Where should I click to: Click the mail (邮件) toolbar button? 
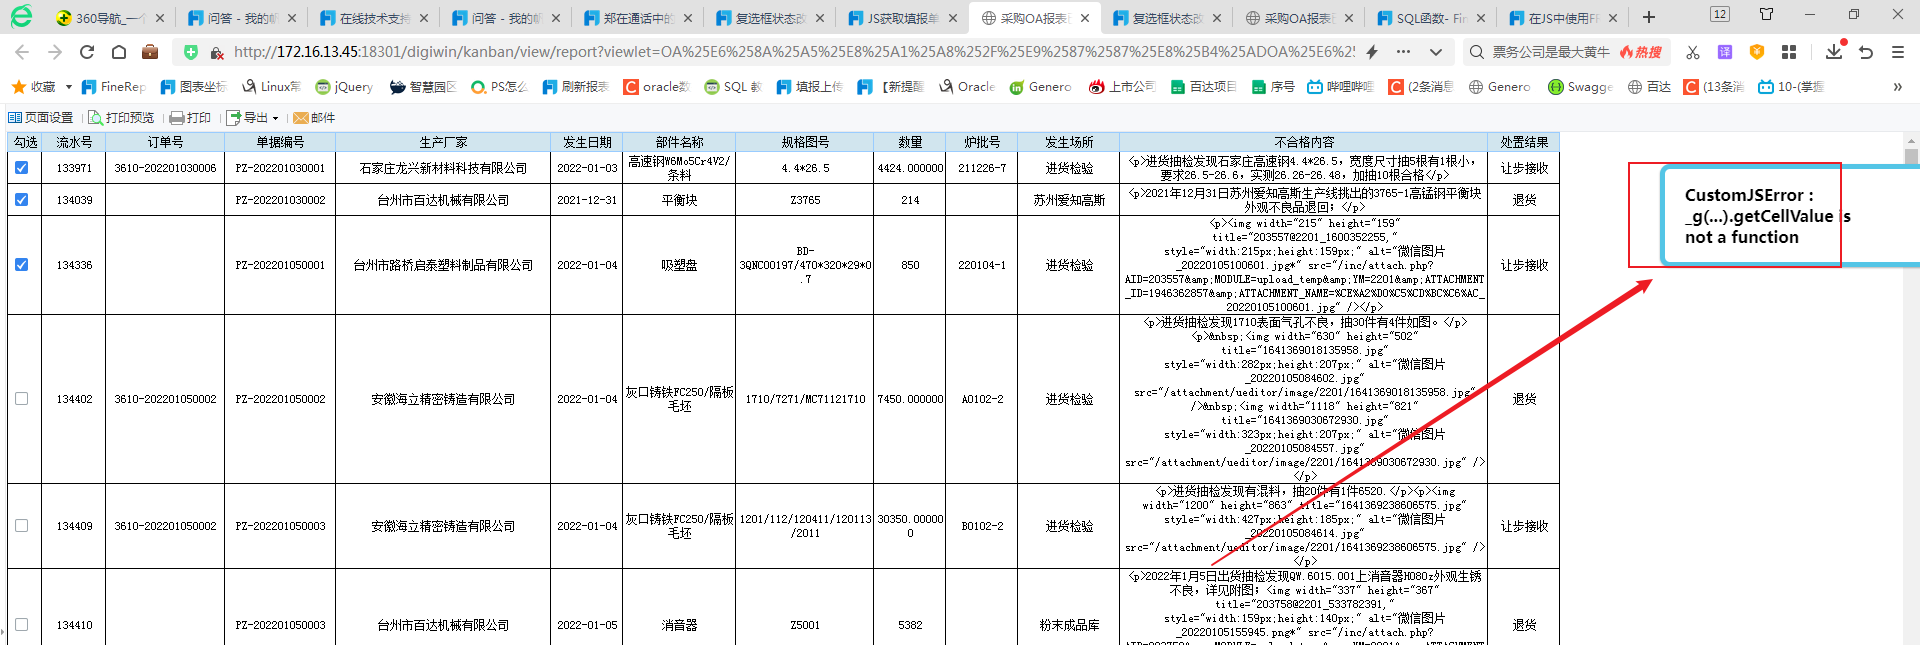coord(314,118)
